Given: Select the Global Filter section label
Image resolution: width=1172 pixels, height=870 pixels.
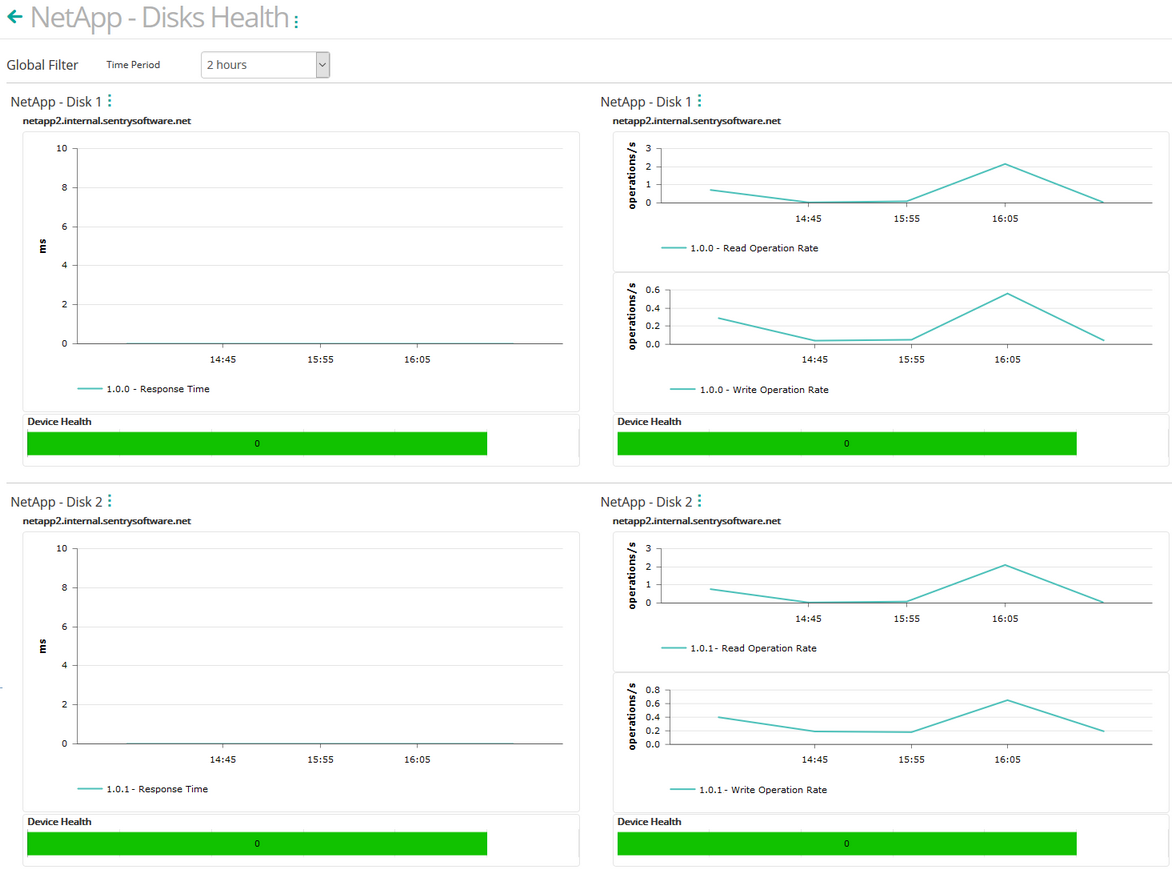Looking at the screenshot, I should (x=42, y=64).
